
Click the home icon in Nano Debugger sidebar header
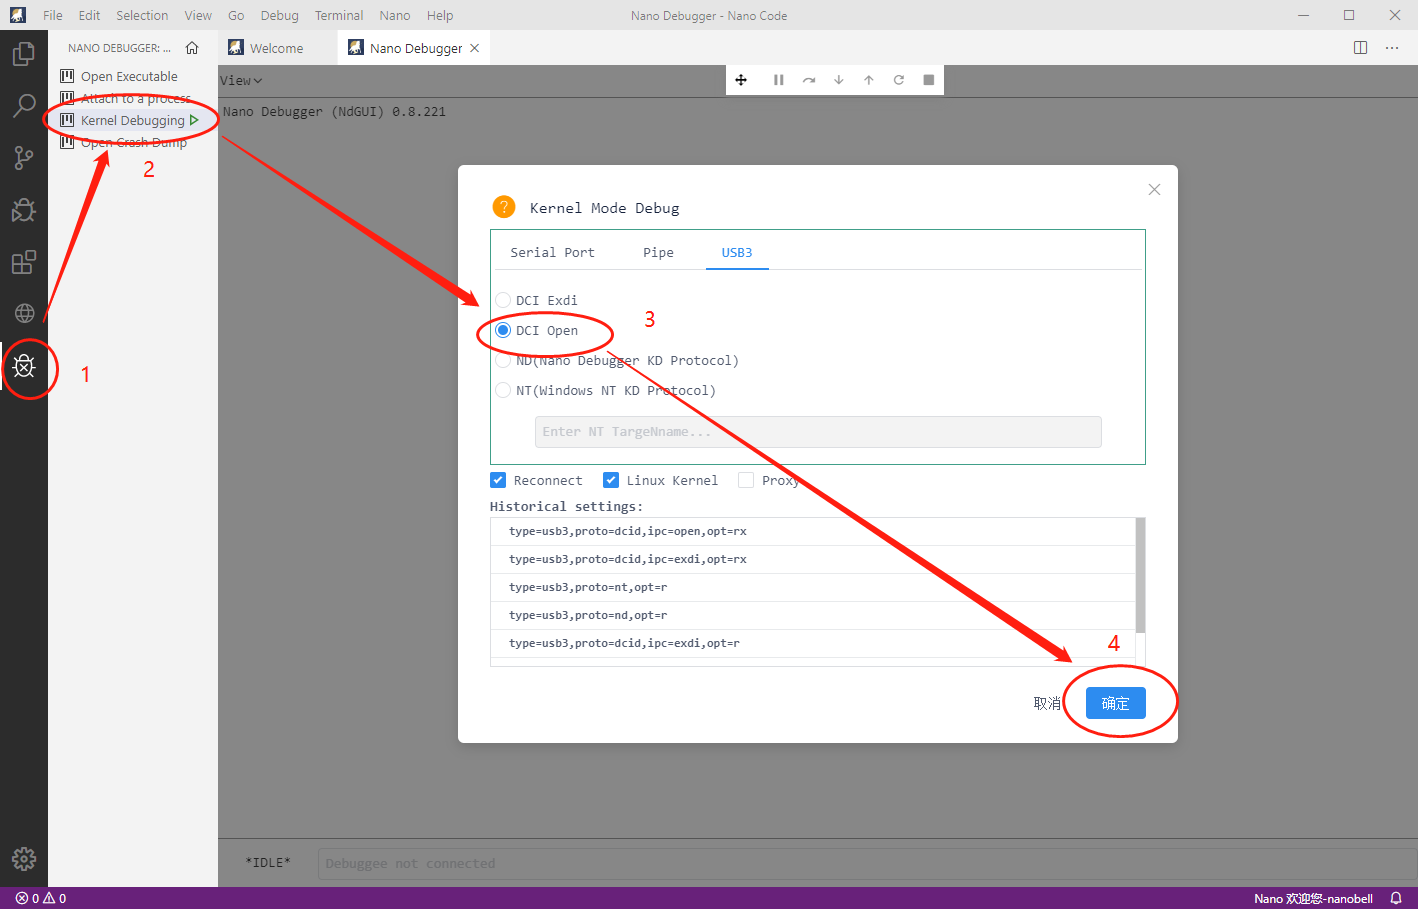(192, 47)
